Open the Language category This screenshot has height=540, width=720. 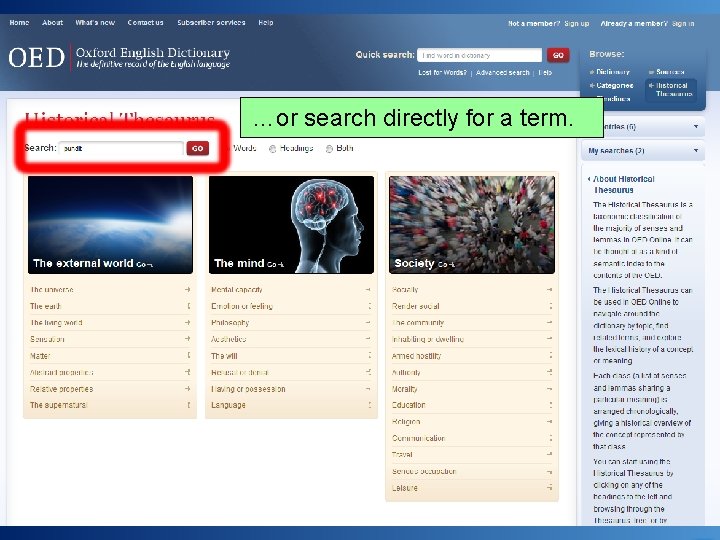point(228,405)
